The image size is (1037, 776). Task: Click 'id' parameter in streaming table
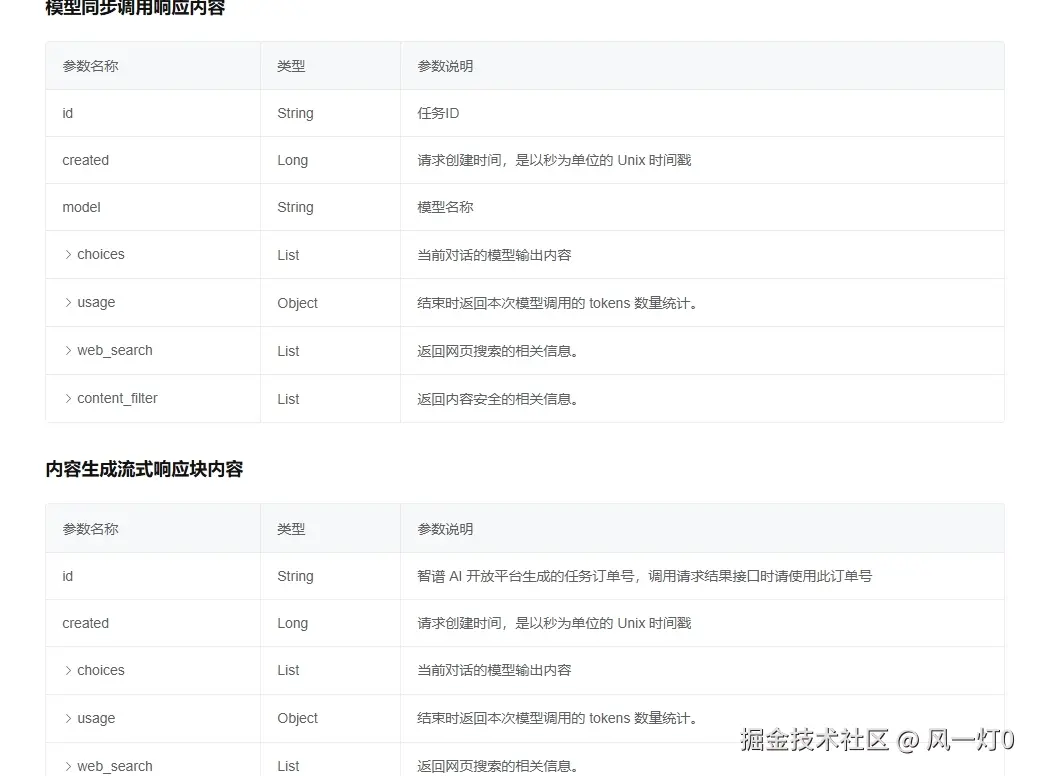click(67, 576)
